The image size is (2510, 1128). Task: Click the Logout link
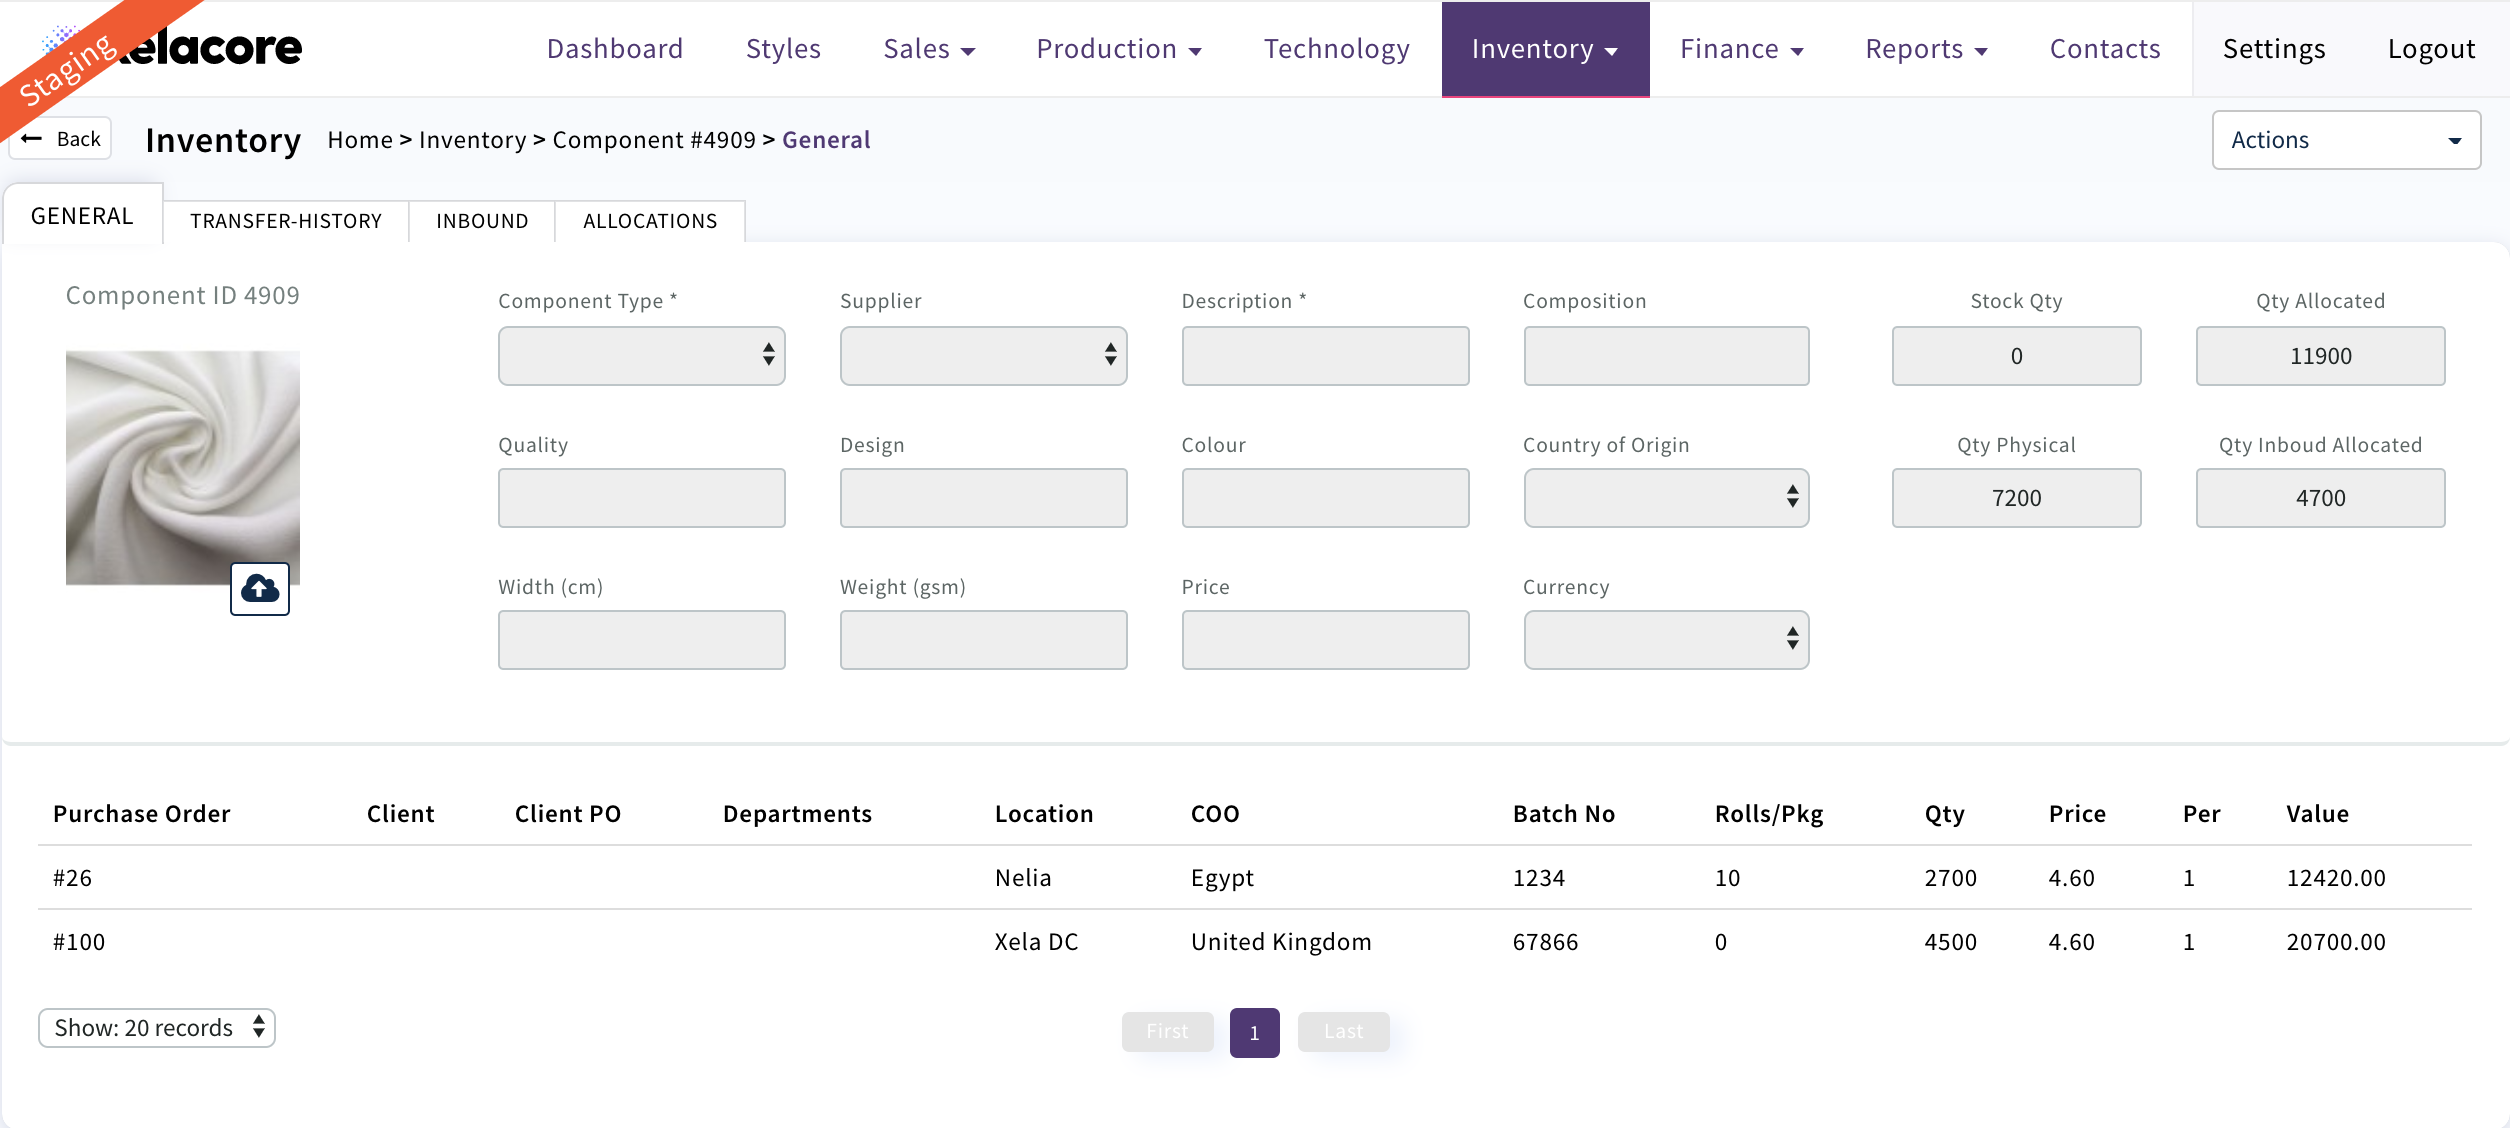[2431, 49]
